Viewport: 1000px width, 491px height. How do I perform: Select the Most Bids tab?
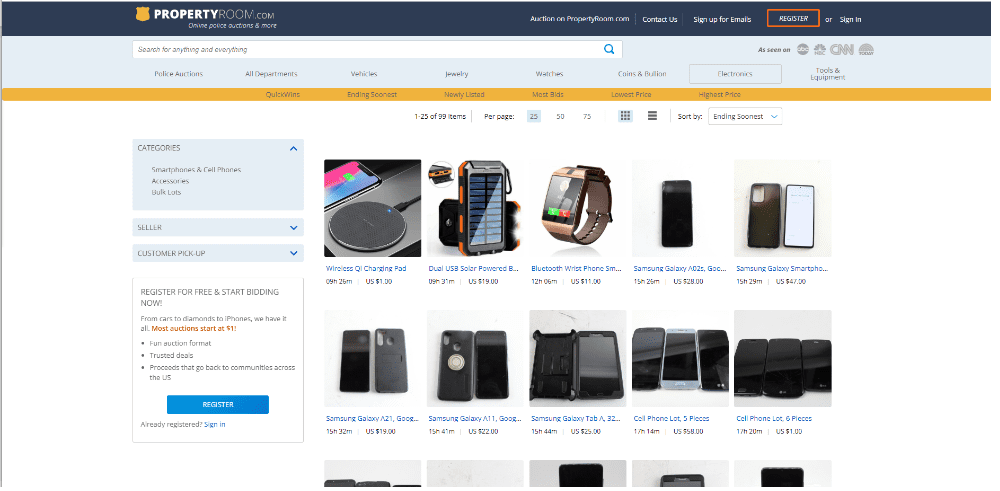pos(548,94)
